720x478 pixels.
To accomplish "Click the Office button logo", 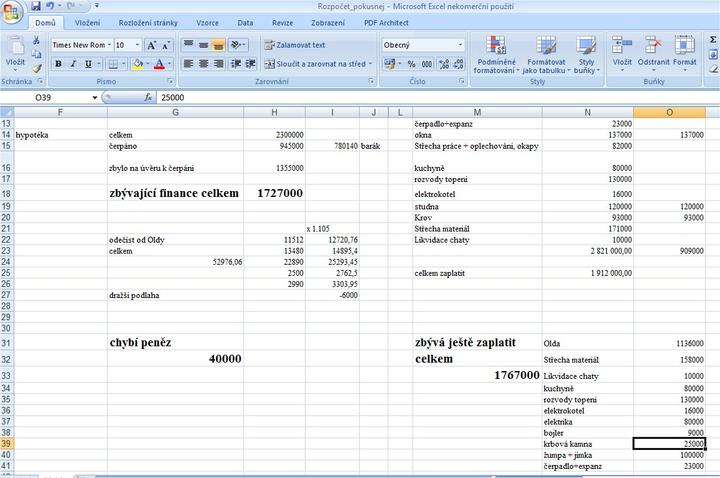I will point(12,10).
